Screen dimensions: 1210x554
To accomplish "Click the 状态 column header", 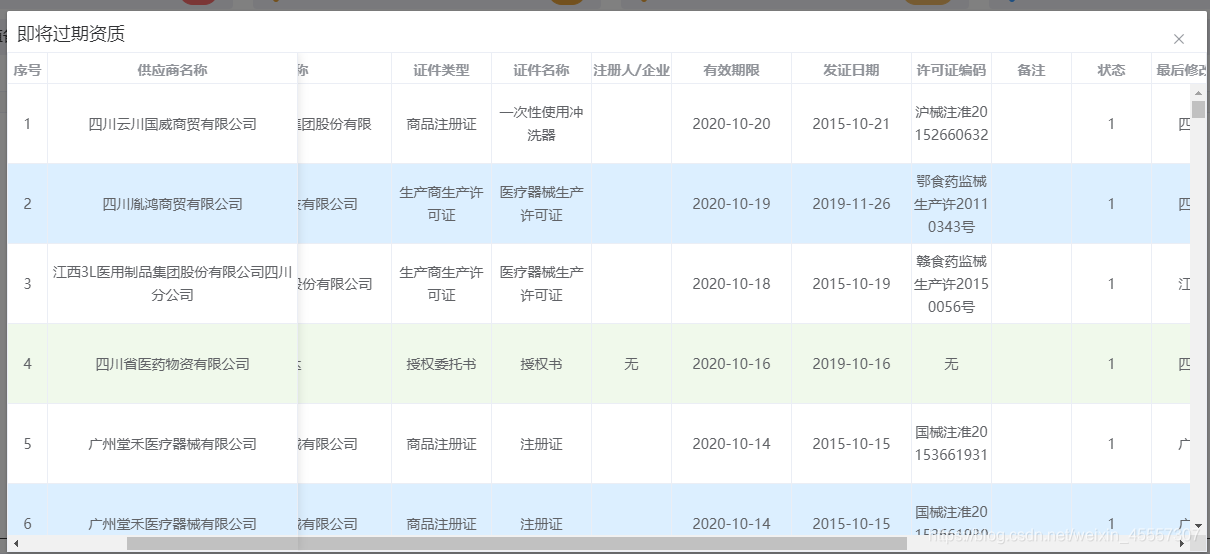I will click(1111, 70).
